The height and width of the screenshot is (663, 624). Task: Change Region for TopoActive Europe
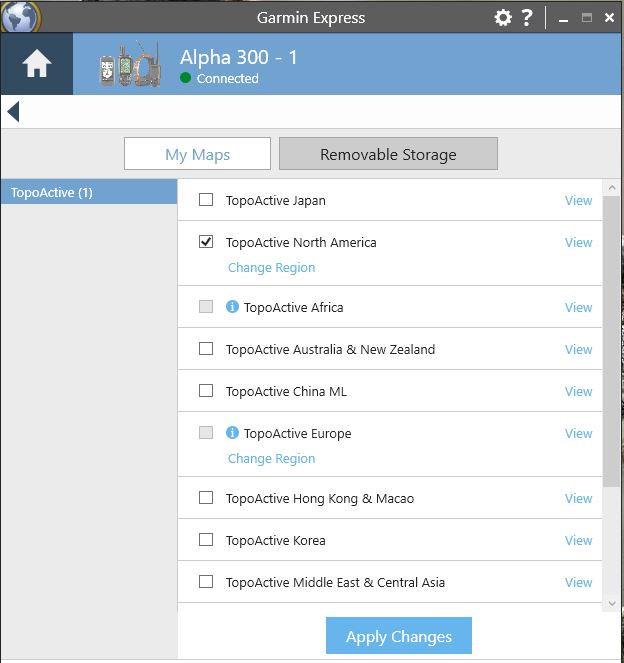[271, 458]
